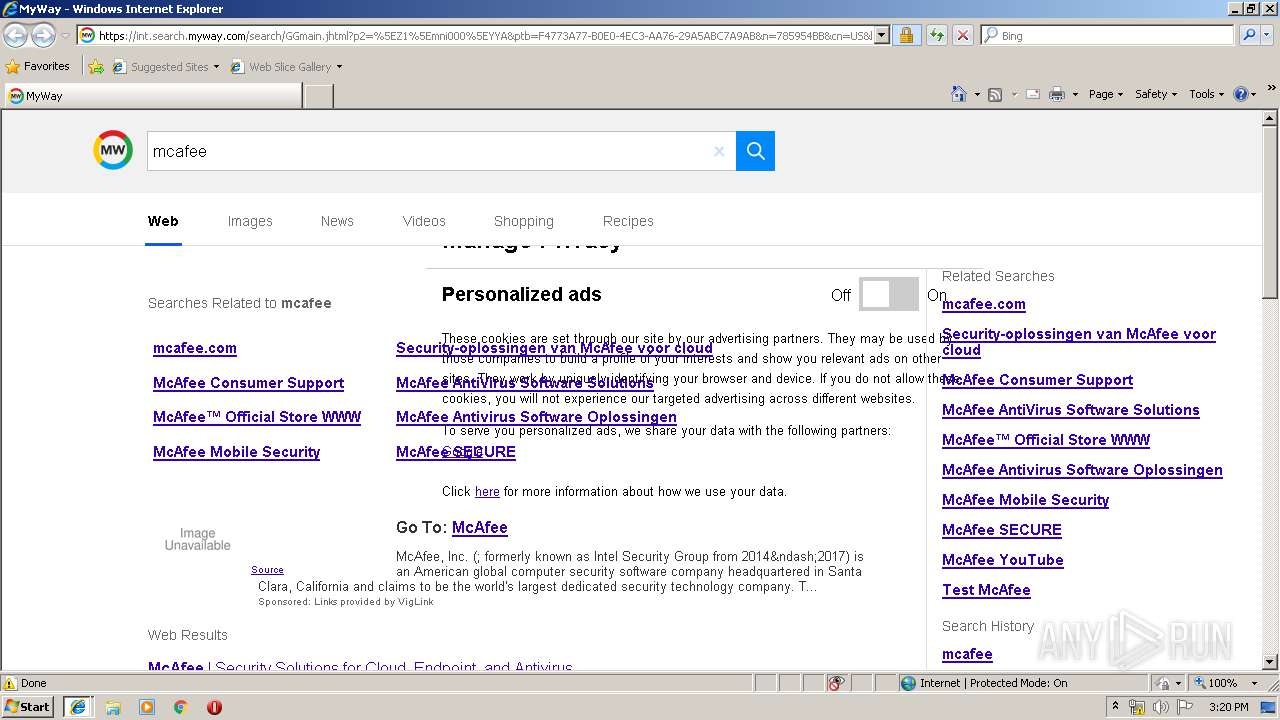Click the IE address bar URL

pyautogui.click(x=485, y=35)
